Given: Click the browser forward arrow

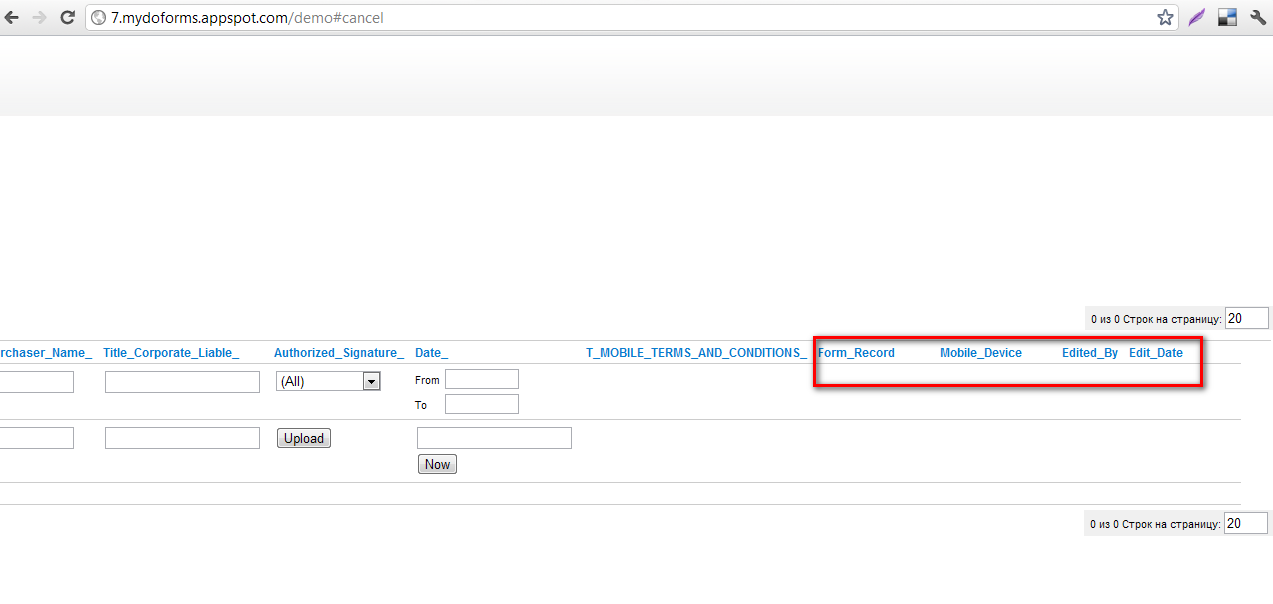Looking at the screenshot, I should coord(40,18).
